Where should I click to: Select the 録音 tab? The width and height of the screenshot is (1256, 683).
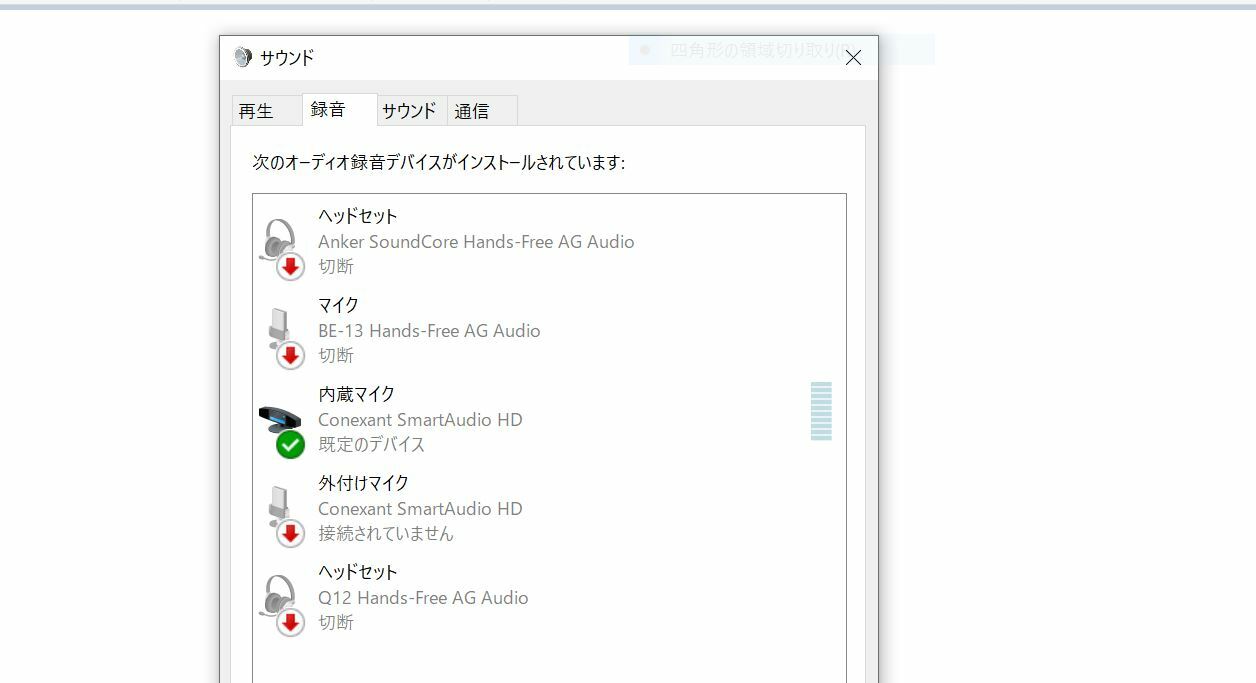tap(339, 109)
